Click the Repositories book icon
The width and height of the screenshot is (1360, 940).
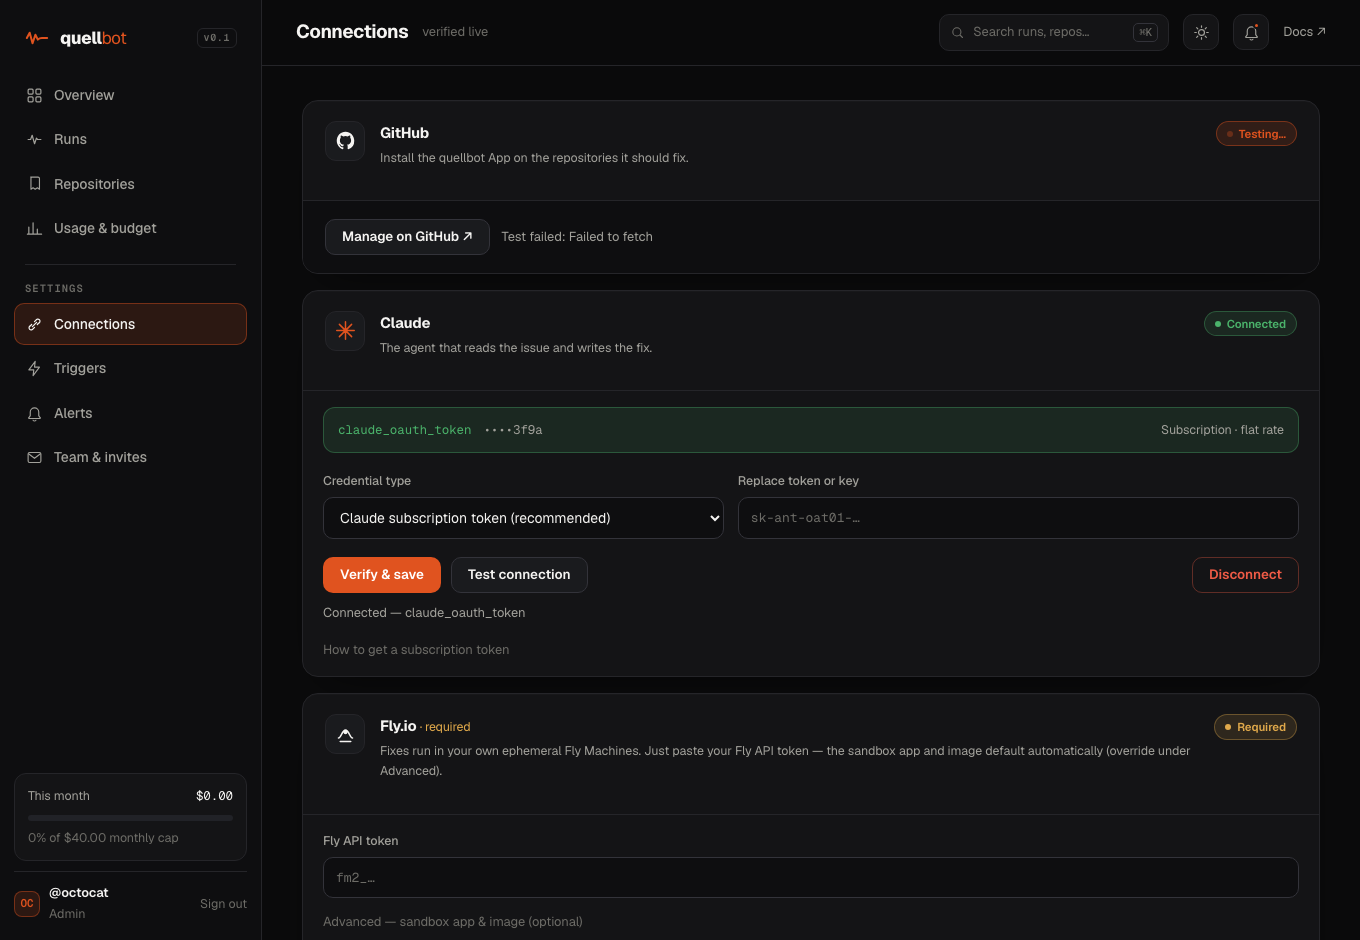(34, 184)
